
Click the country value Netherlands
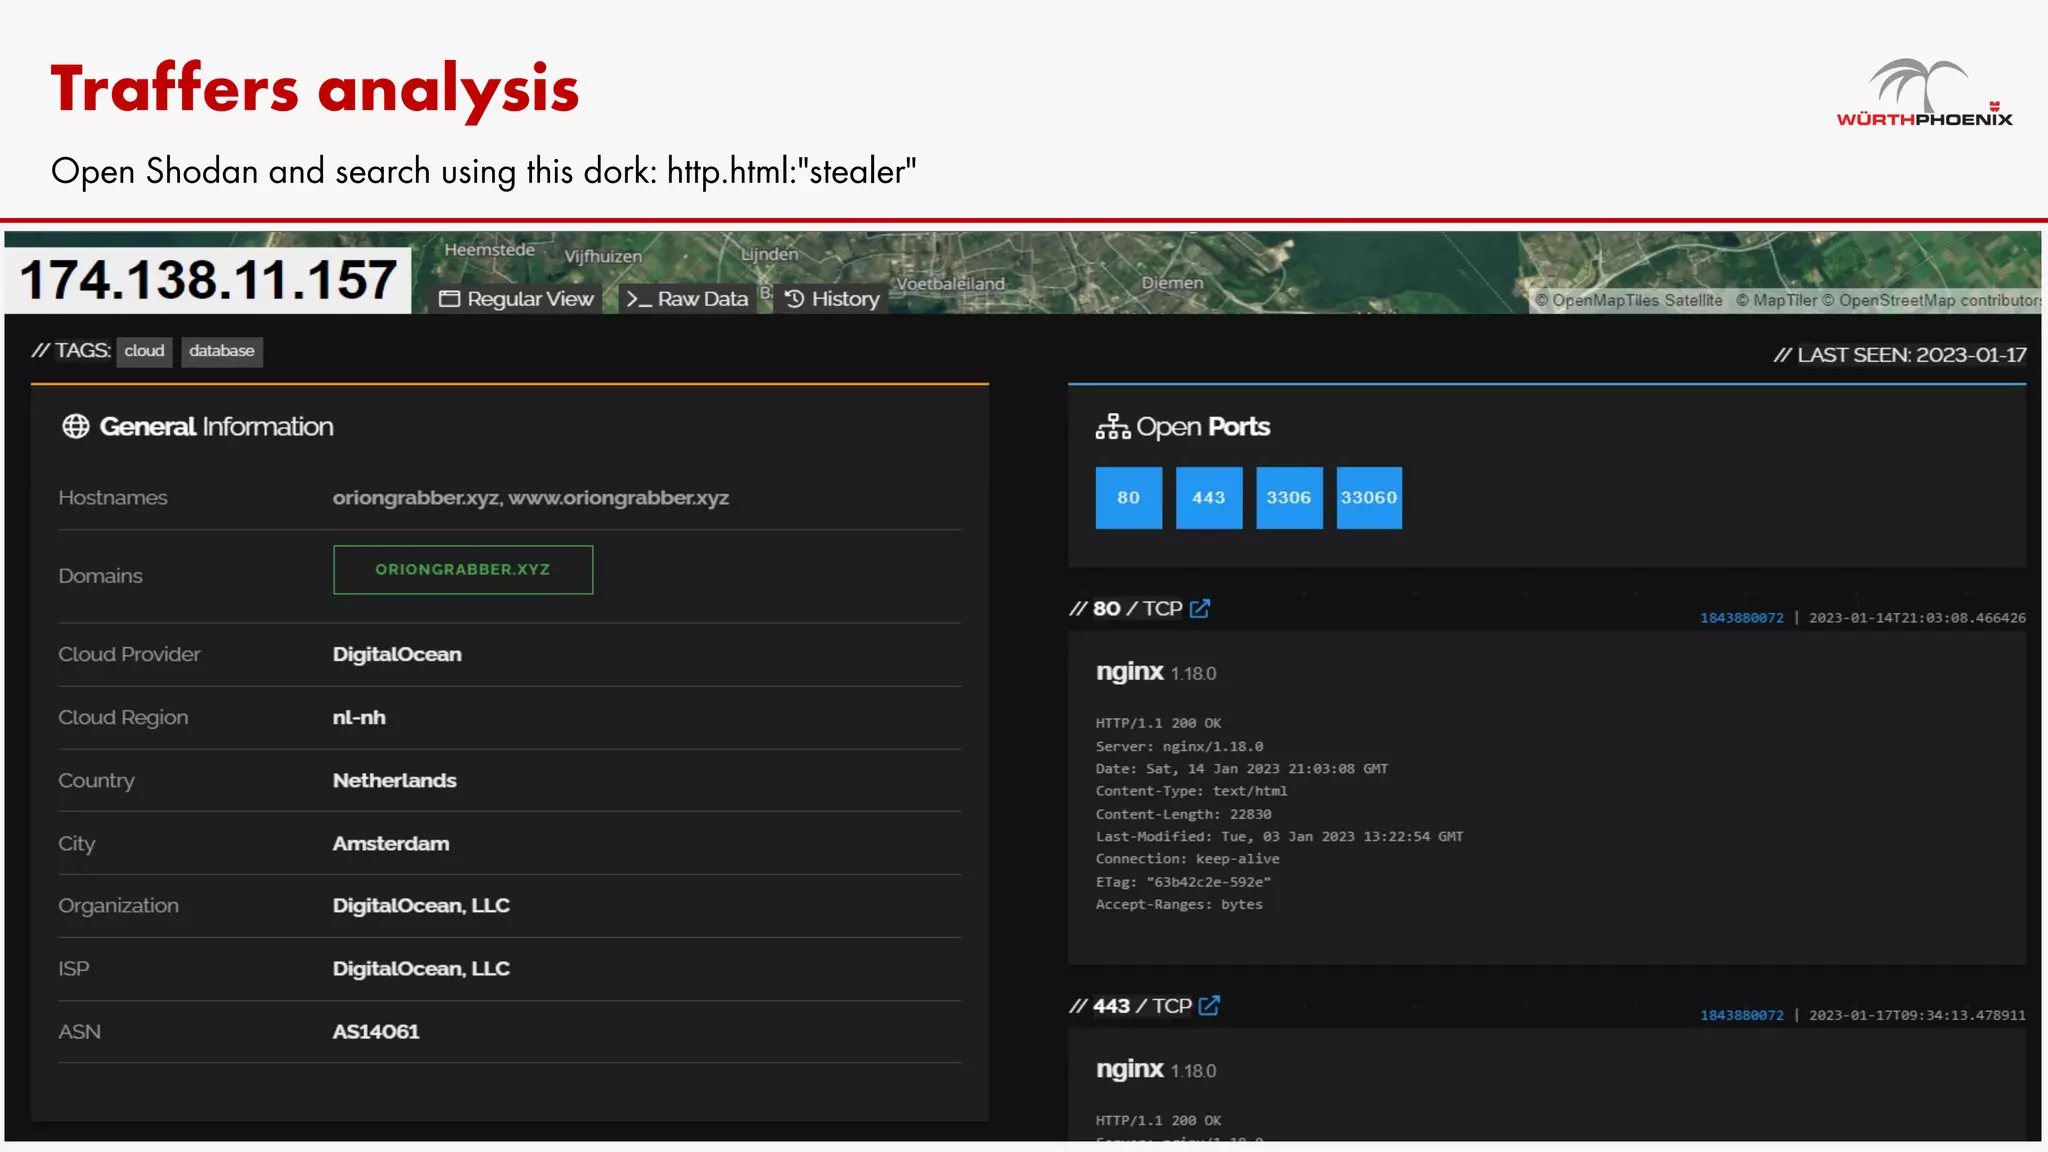[394, 781]
